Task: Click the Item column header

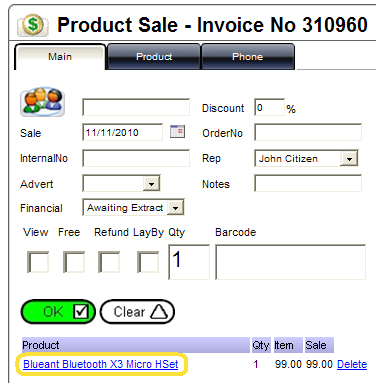Action: (x=288, y=345)
